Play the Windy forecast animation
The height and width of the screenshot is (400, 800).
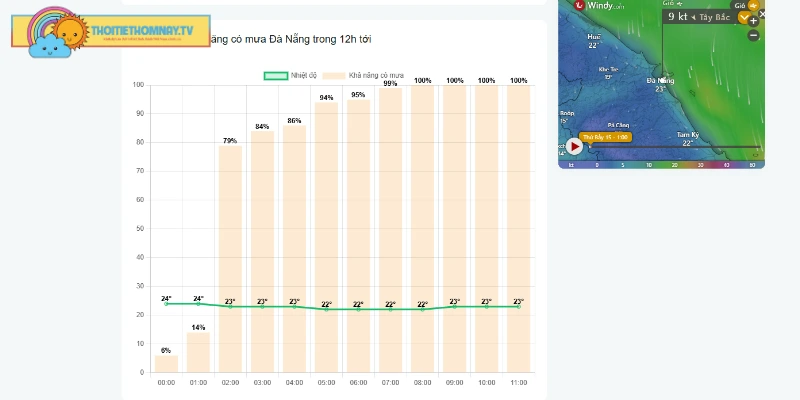point(574,146)
